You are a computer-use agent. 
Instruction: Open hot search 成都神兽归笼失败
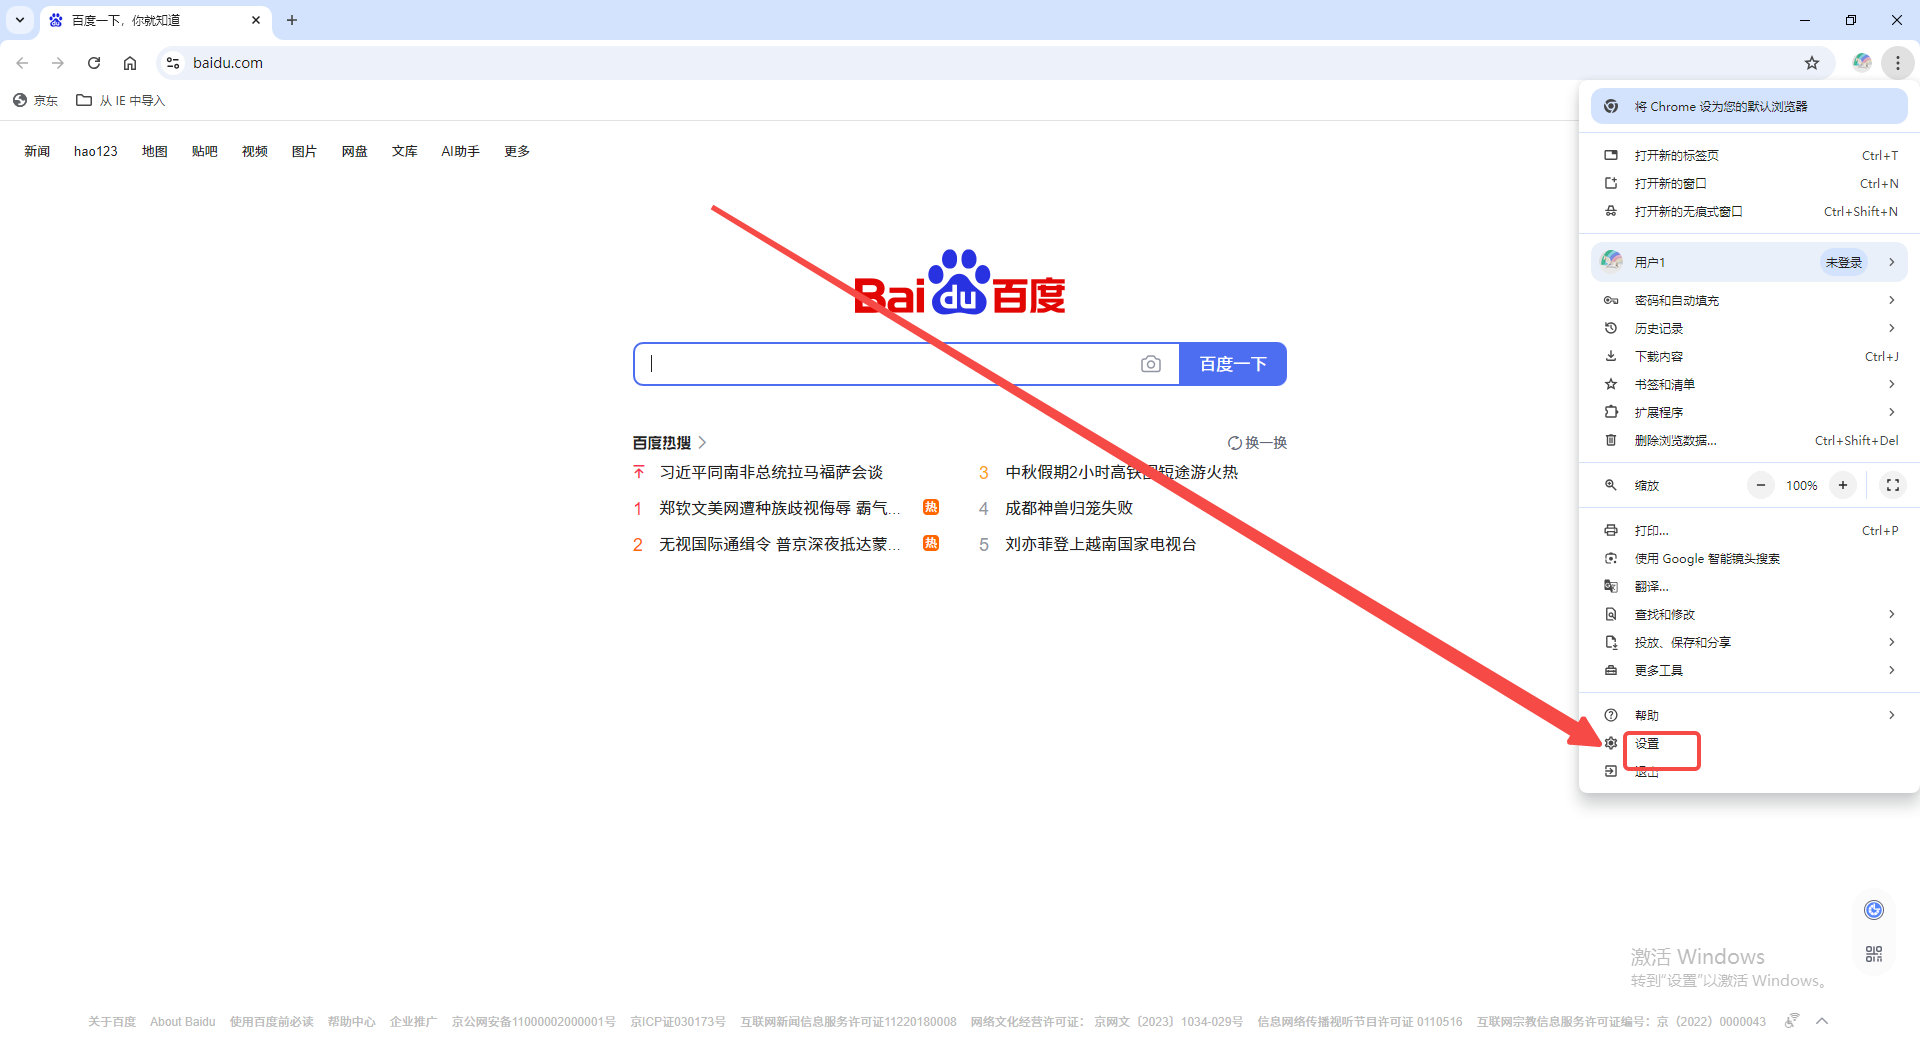1069,508
